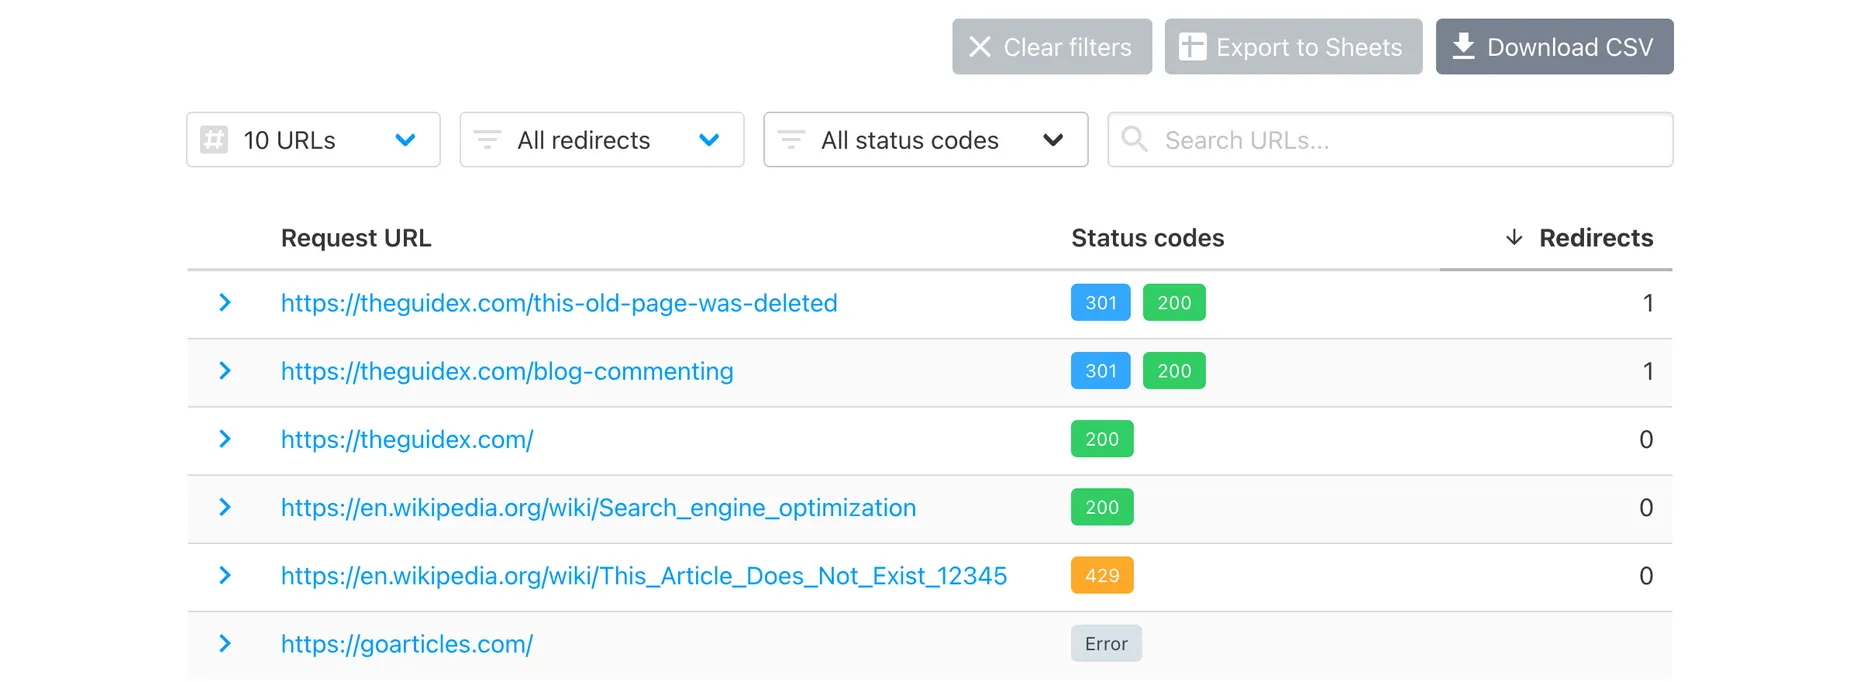Expand the goarticles.com row

225,644
